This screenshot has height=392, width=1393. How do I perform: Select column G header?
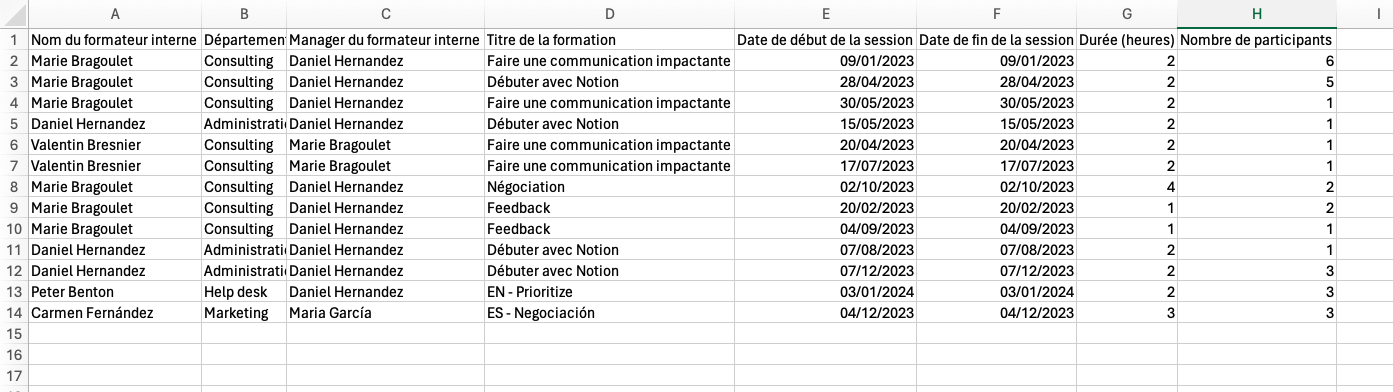point(1127,14)
